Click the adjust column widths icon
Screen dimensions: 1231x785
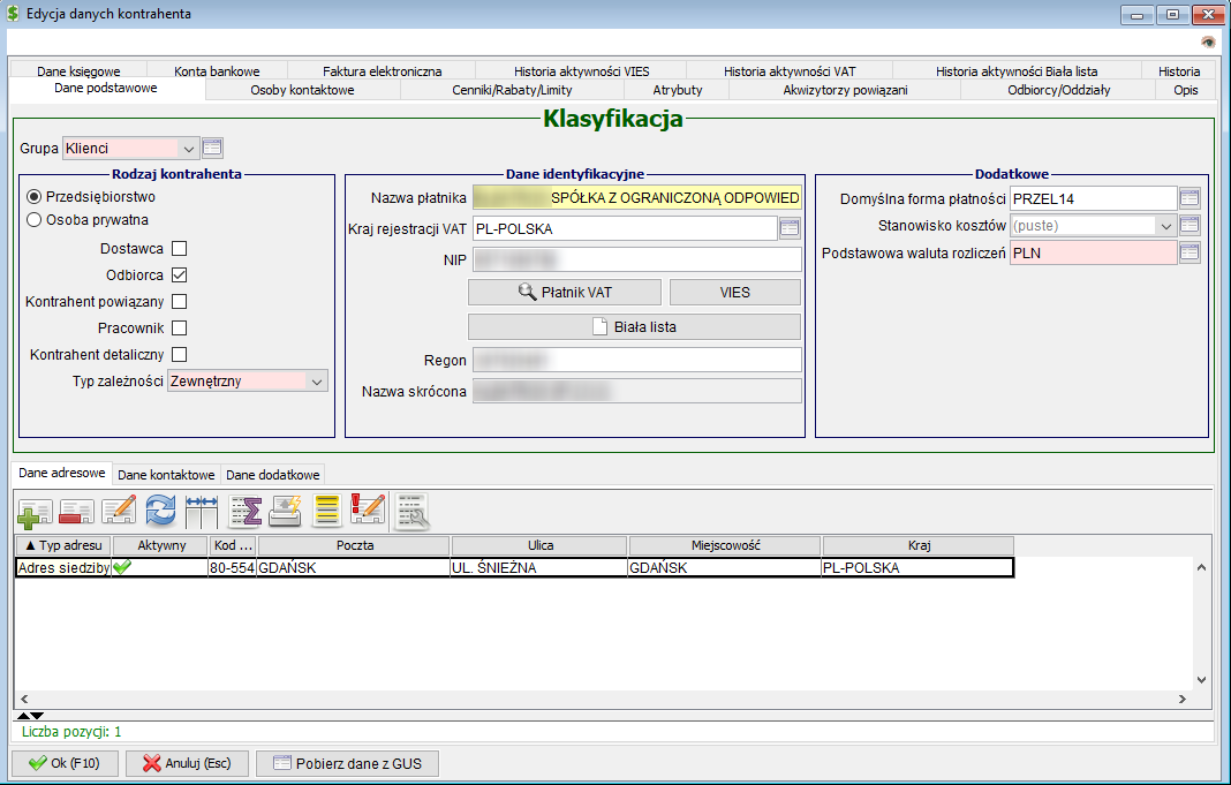[201, 510]
